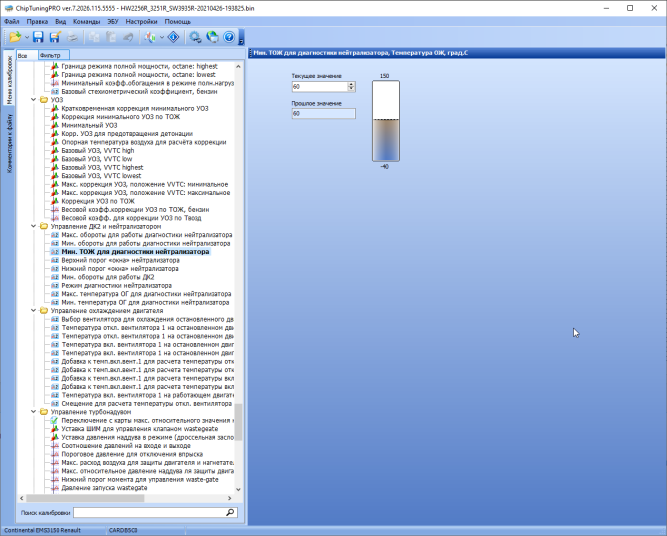
Task: Open help via the blue question mark icon
Action: [x=229, y=37]
